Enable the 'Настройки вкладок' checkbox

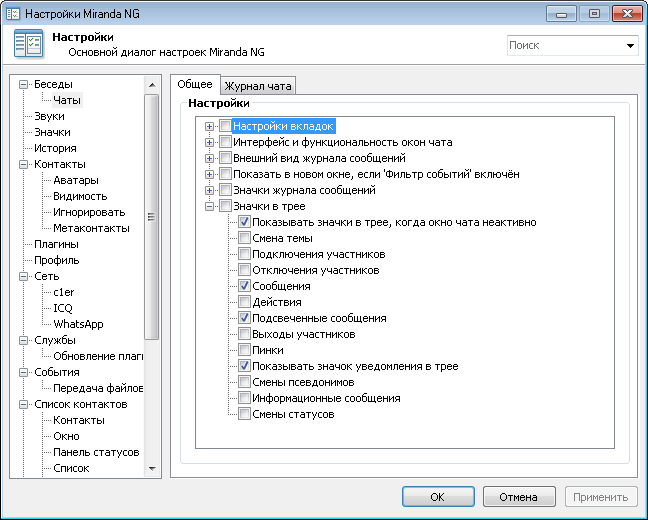225,126
